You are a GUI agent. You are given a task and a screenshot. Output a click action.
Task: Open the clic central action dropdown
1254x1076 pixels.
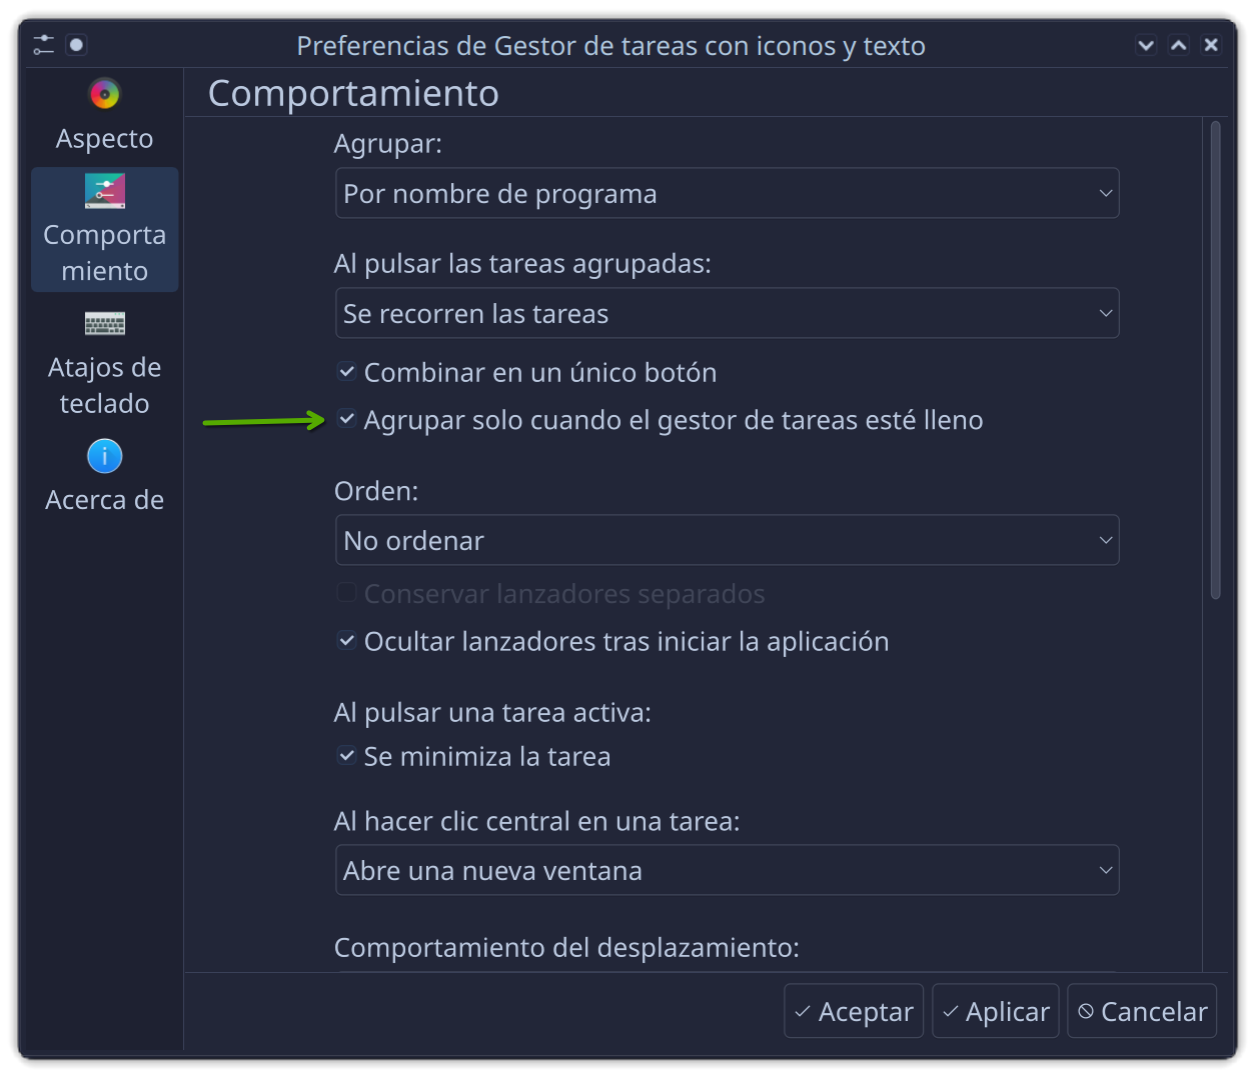(726, 871)
